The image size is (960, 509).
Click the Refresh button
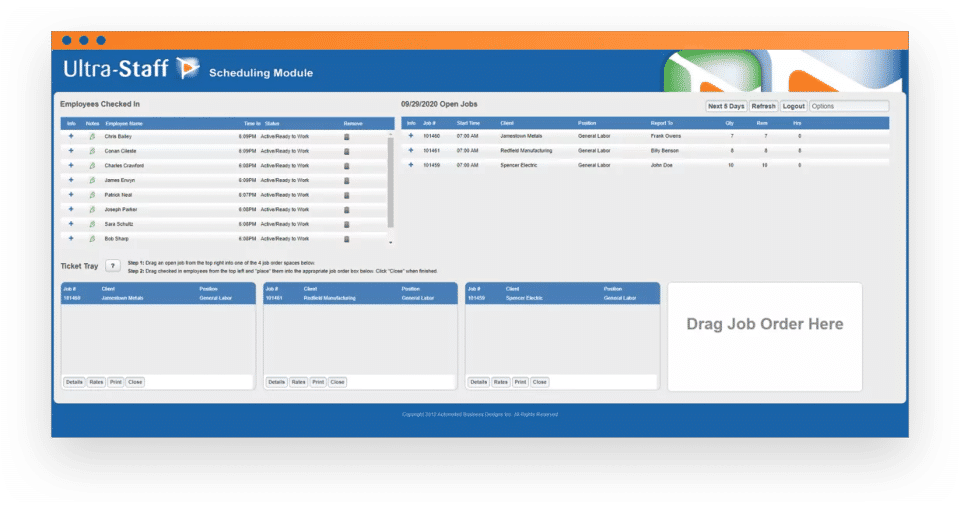point(763,106)
